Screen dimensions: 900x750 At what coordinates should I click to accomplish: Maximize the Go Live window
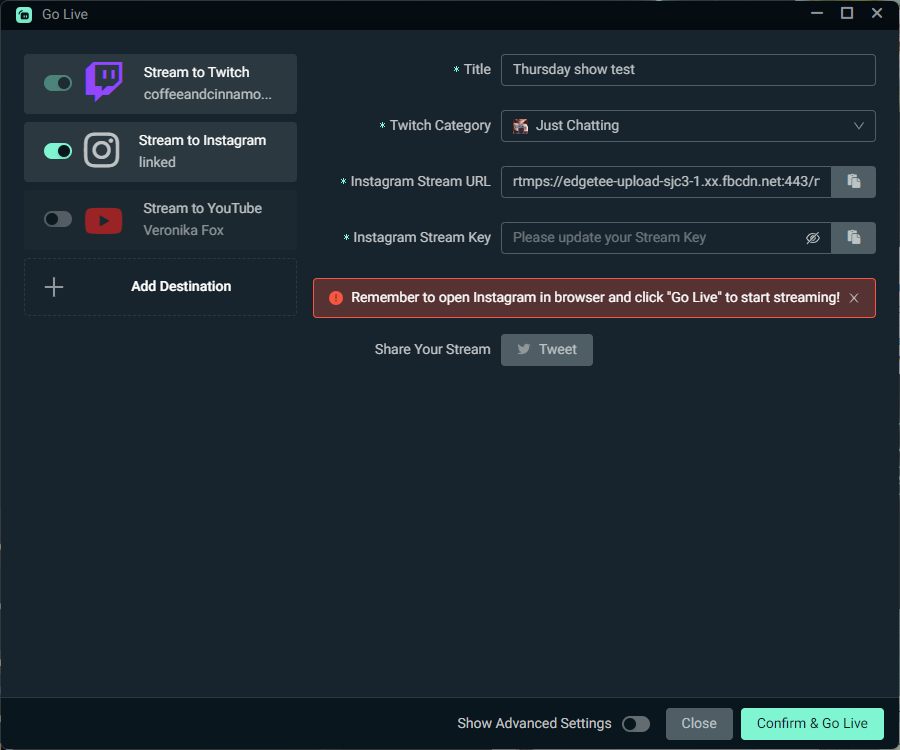[847, 14]
